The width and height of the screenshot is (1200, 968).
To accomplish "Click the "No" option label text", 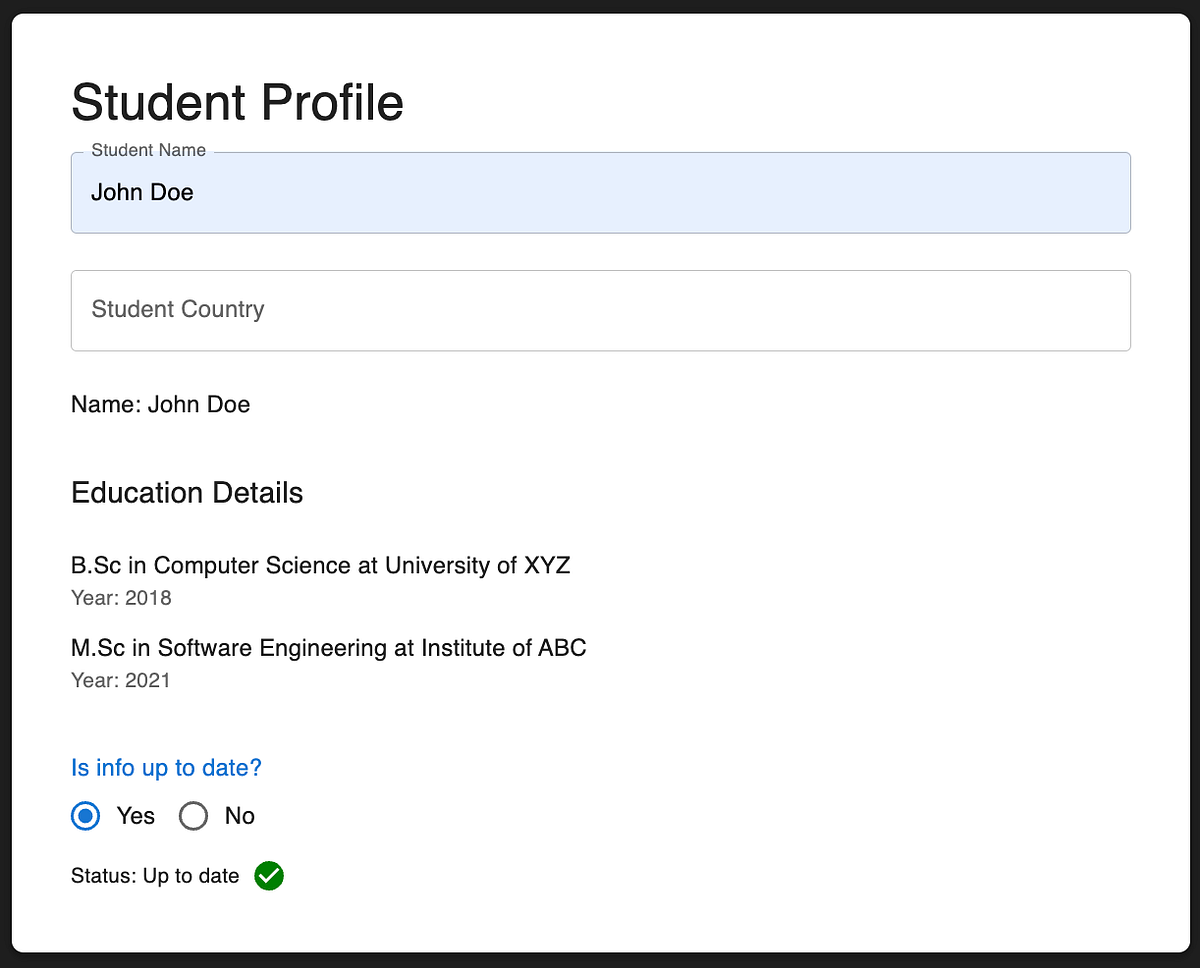I will coord(240,816).
